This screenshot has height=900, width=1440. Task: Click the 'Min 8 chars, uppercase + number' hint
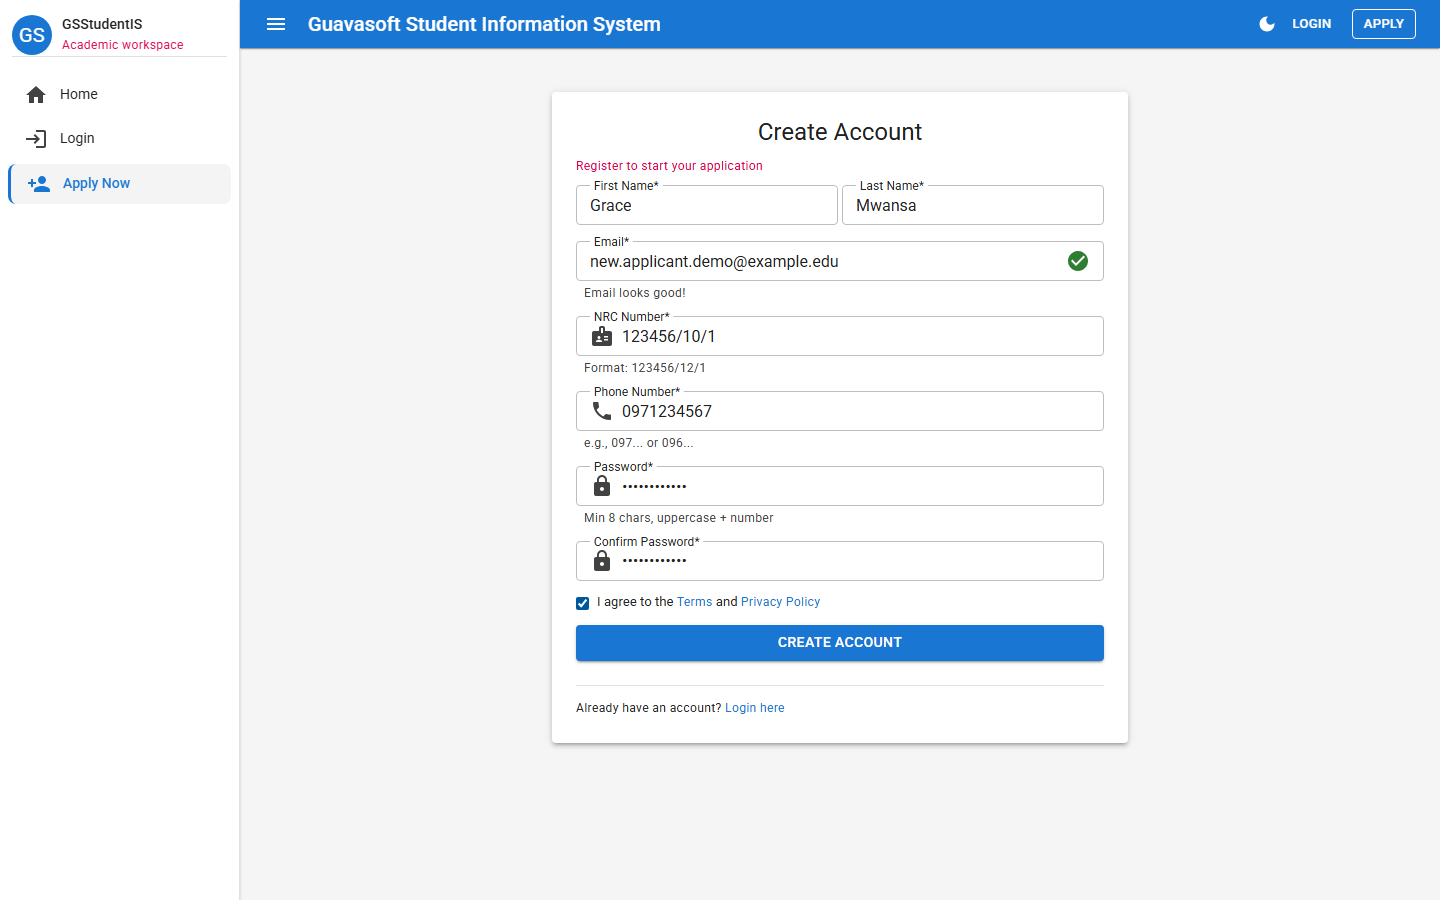coord(679,518)
